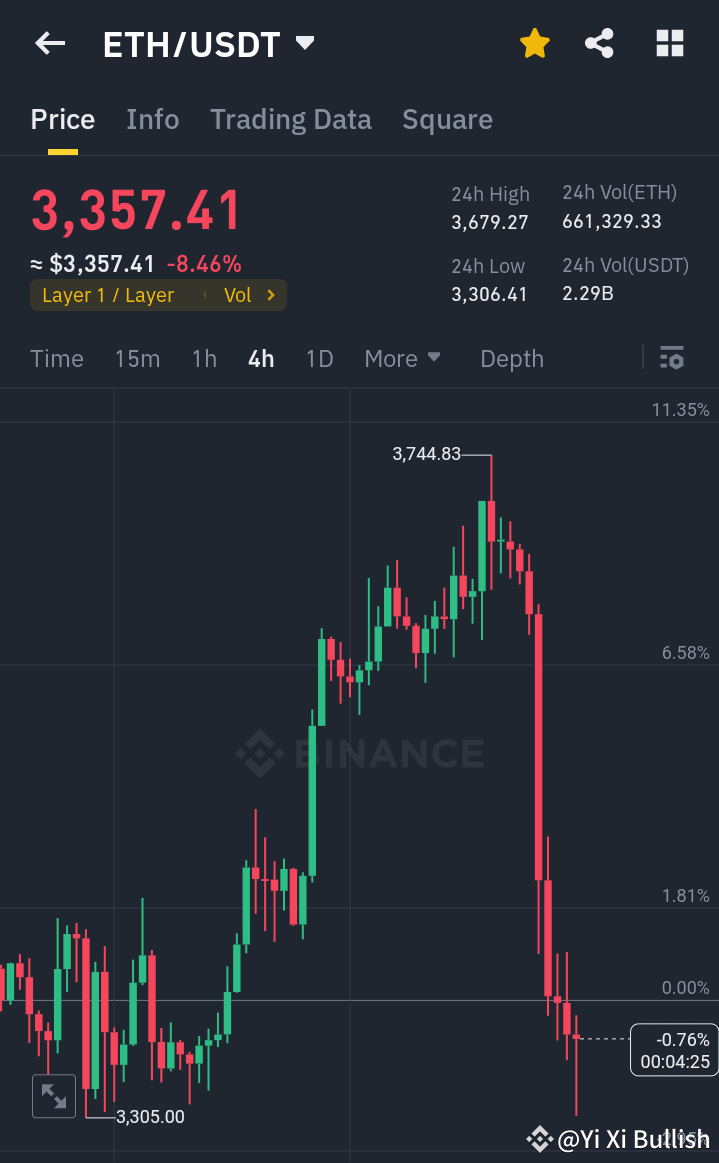The height and width of the screenshot is (1163, 719).
Task: Switch to the Trading Data tab
Action: (x=291, y=119)
